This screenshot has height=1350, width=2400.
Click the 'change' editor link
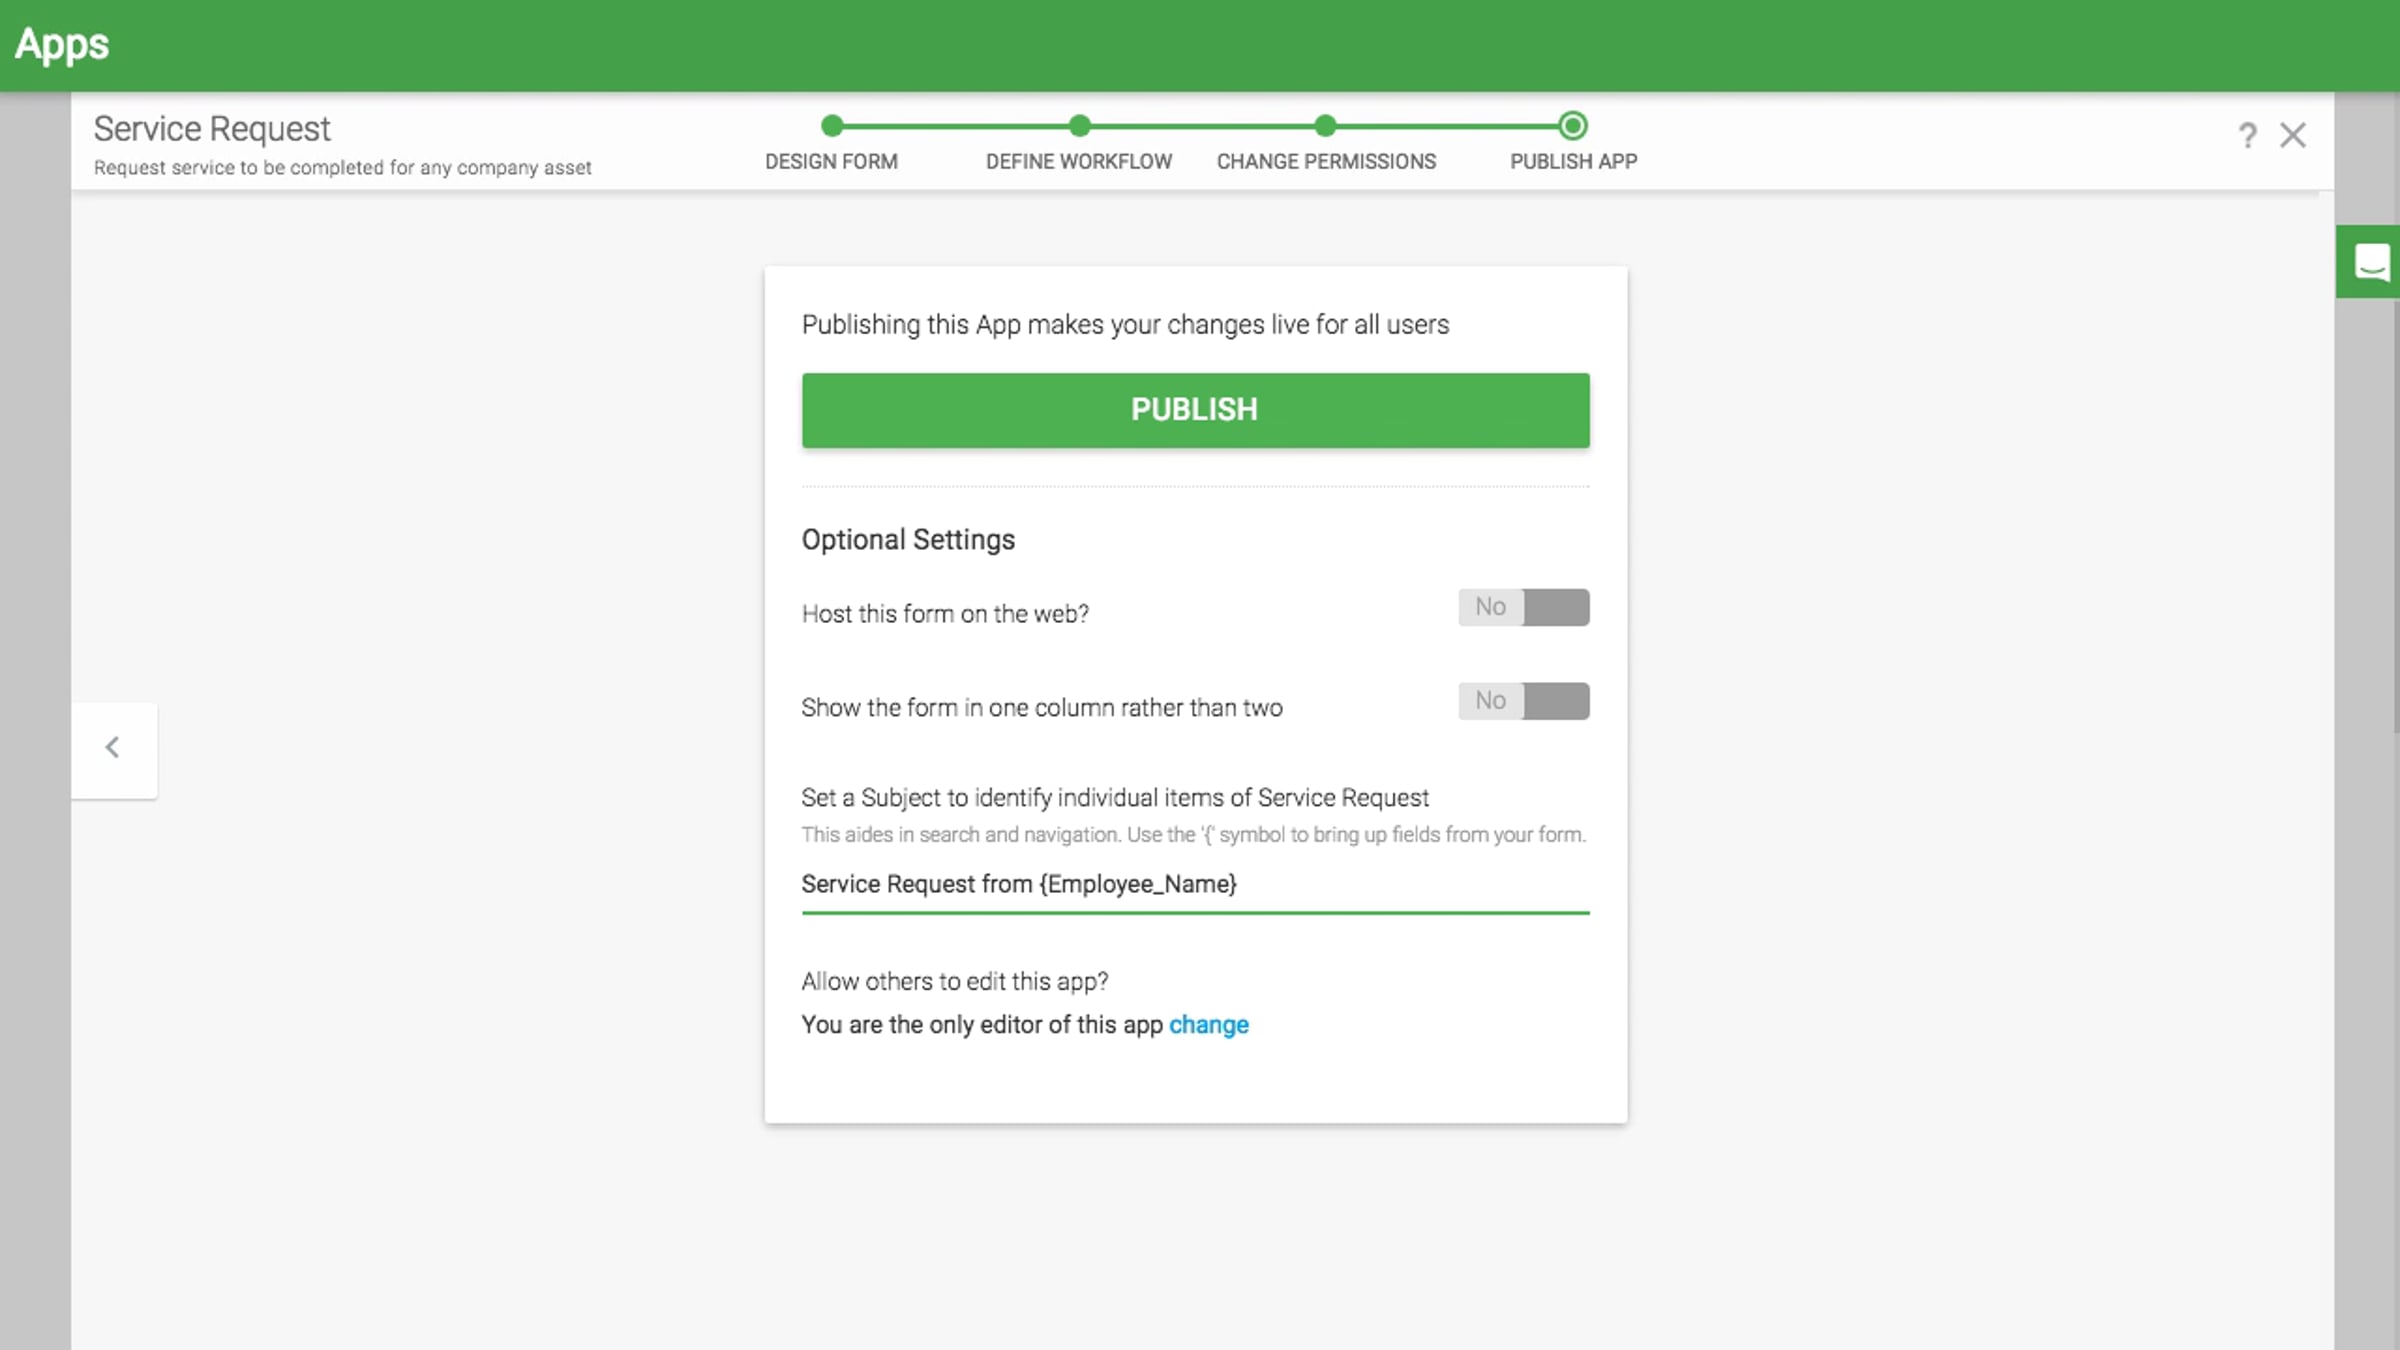pos(1208,1025)
